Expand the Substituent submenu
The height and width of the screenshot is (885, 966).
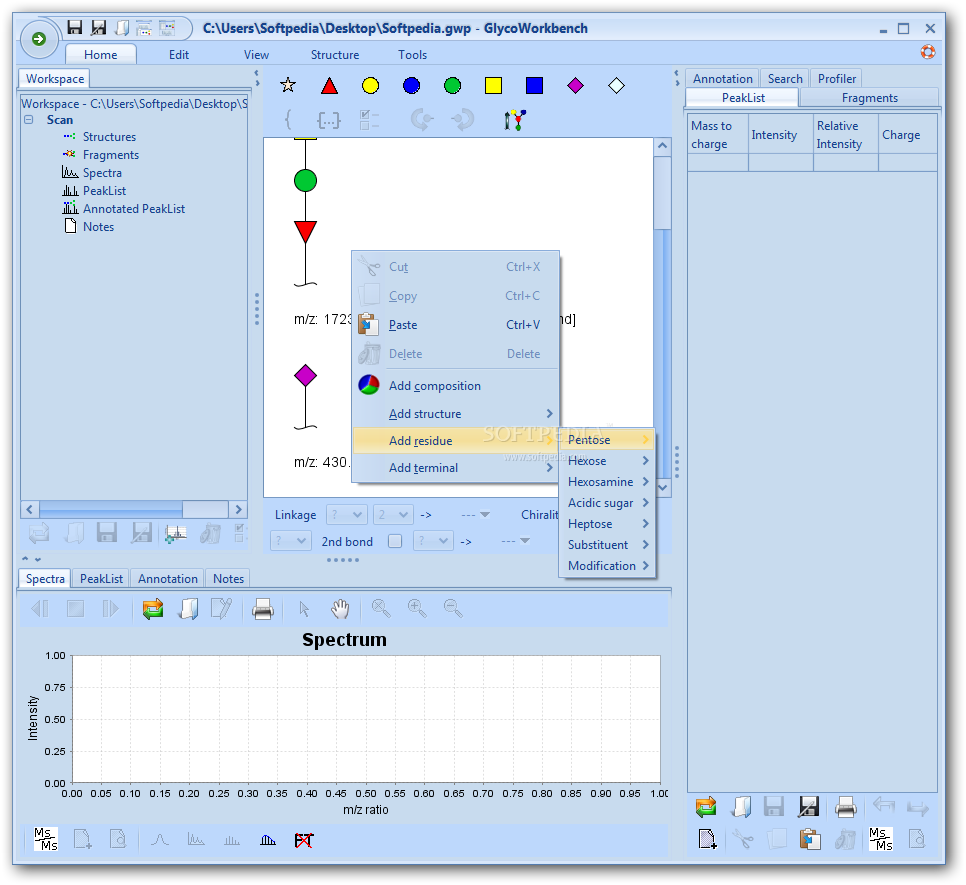point(607,544)
